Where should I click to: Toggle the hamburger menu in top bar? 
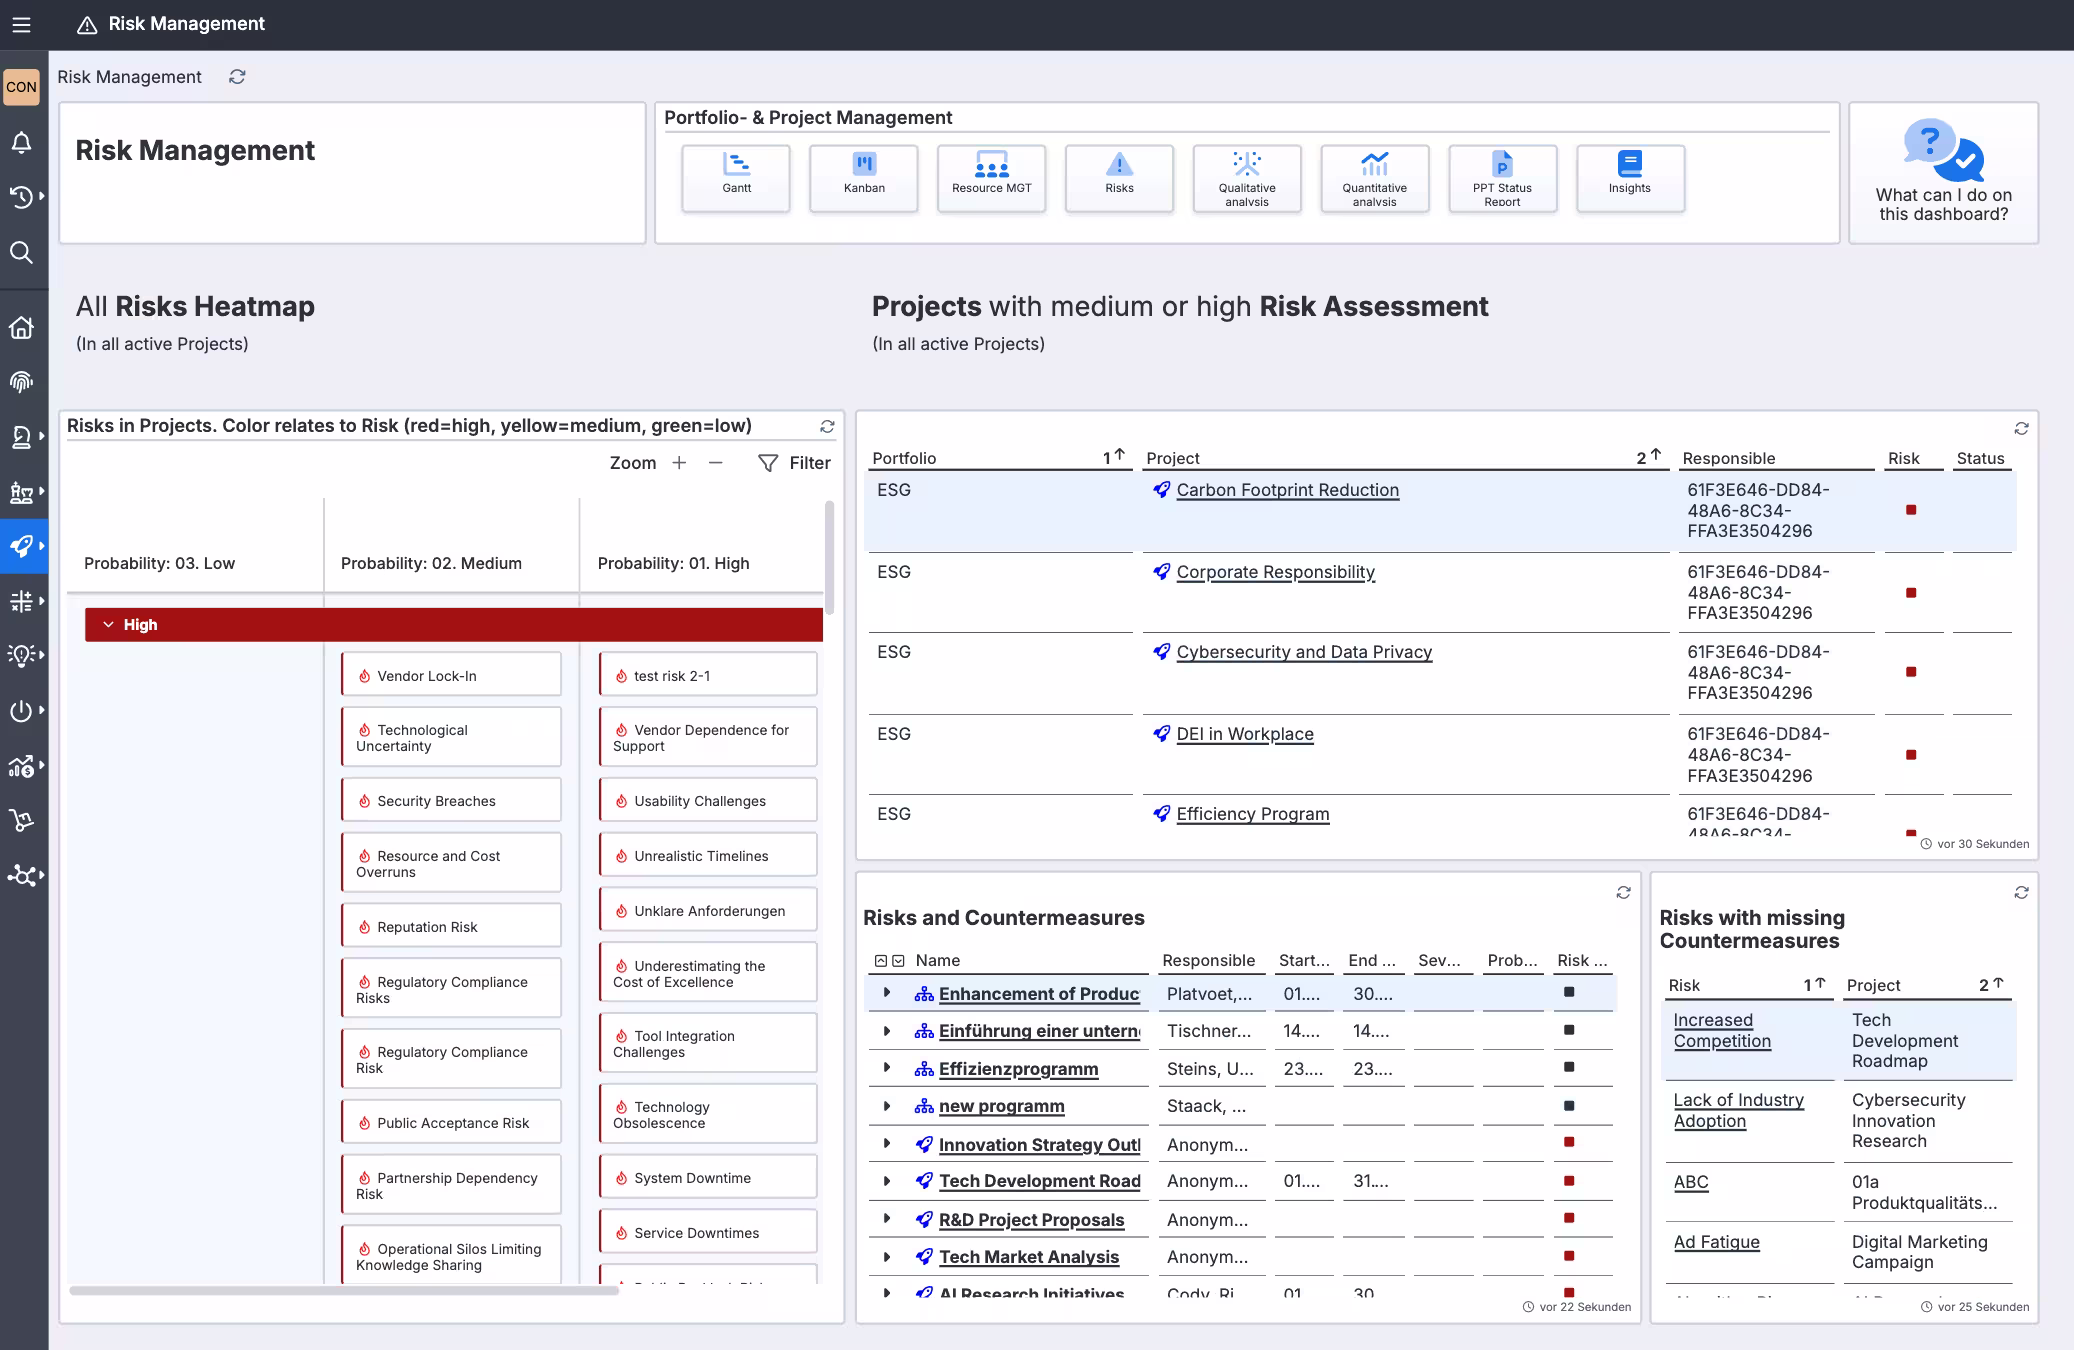pos(22,24)
